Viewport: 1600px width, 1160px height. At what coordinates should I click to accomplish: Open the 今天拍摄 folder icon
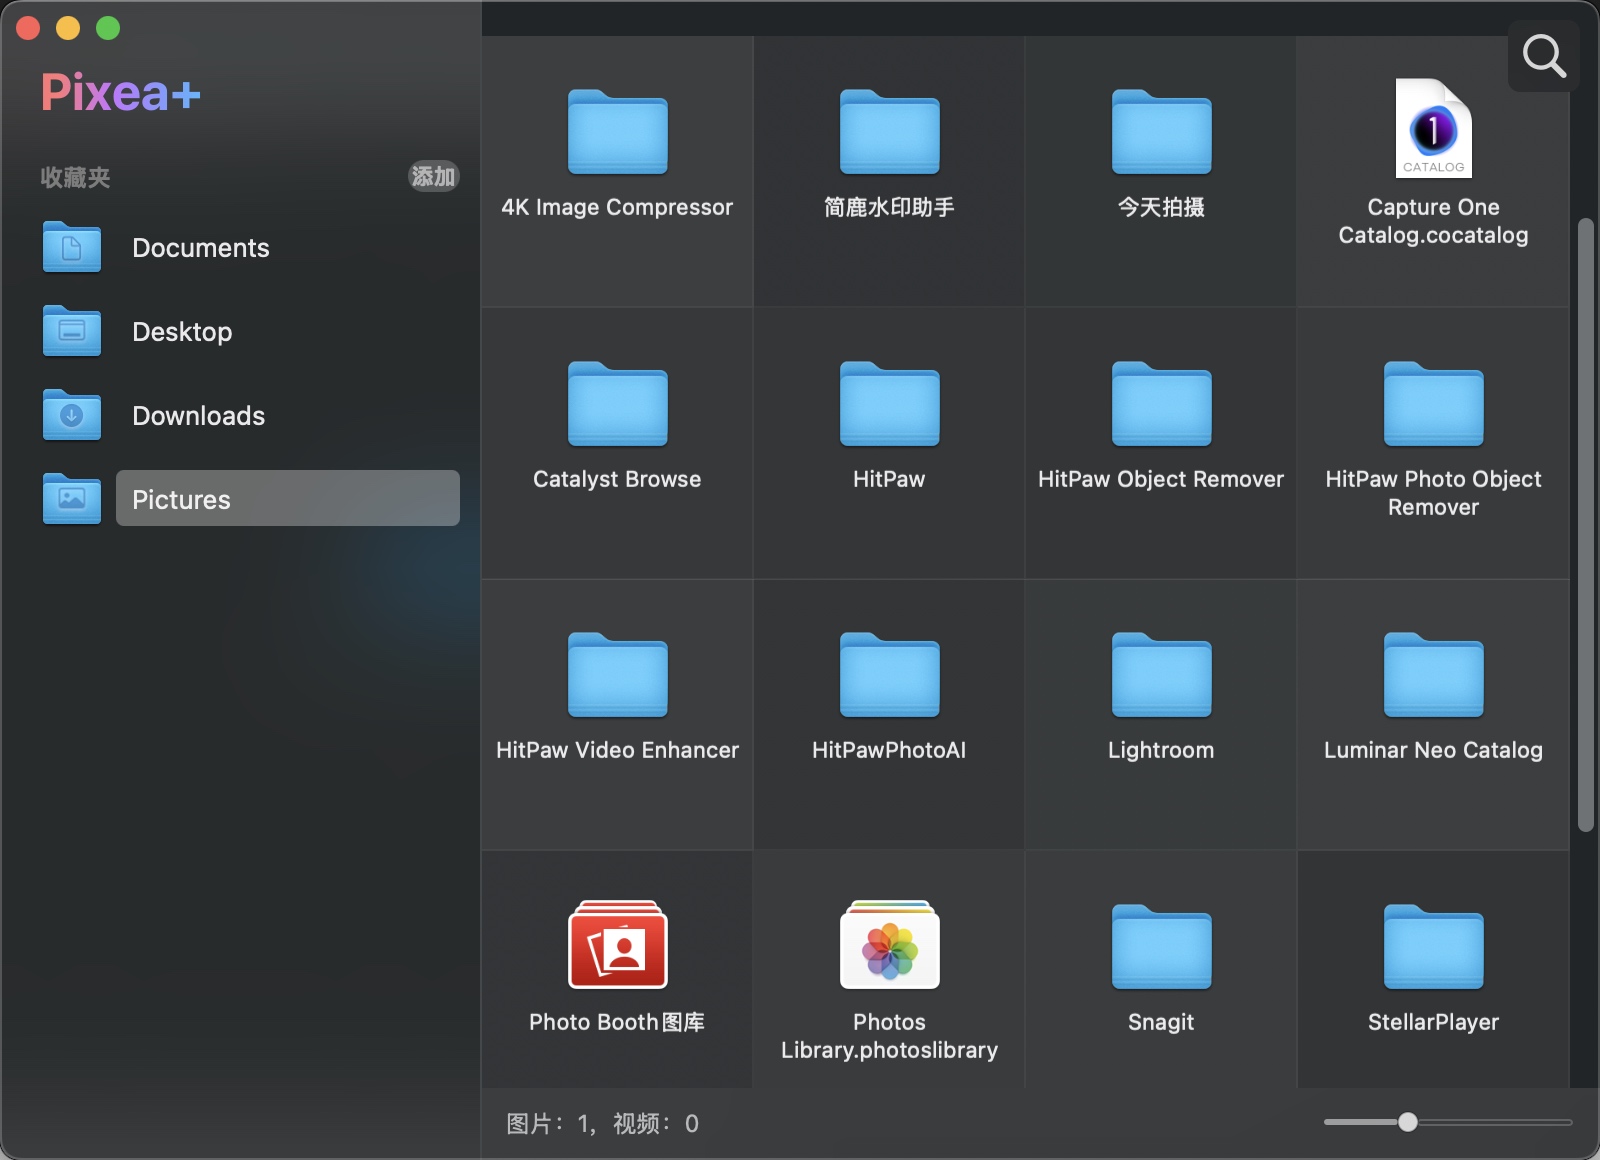pos(1161,131)
